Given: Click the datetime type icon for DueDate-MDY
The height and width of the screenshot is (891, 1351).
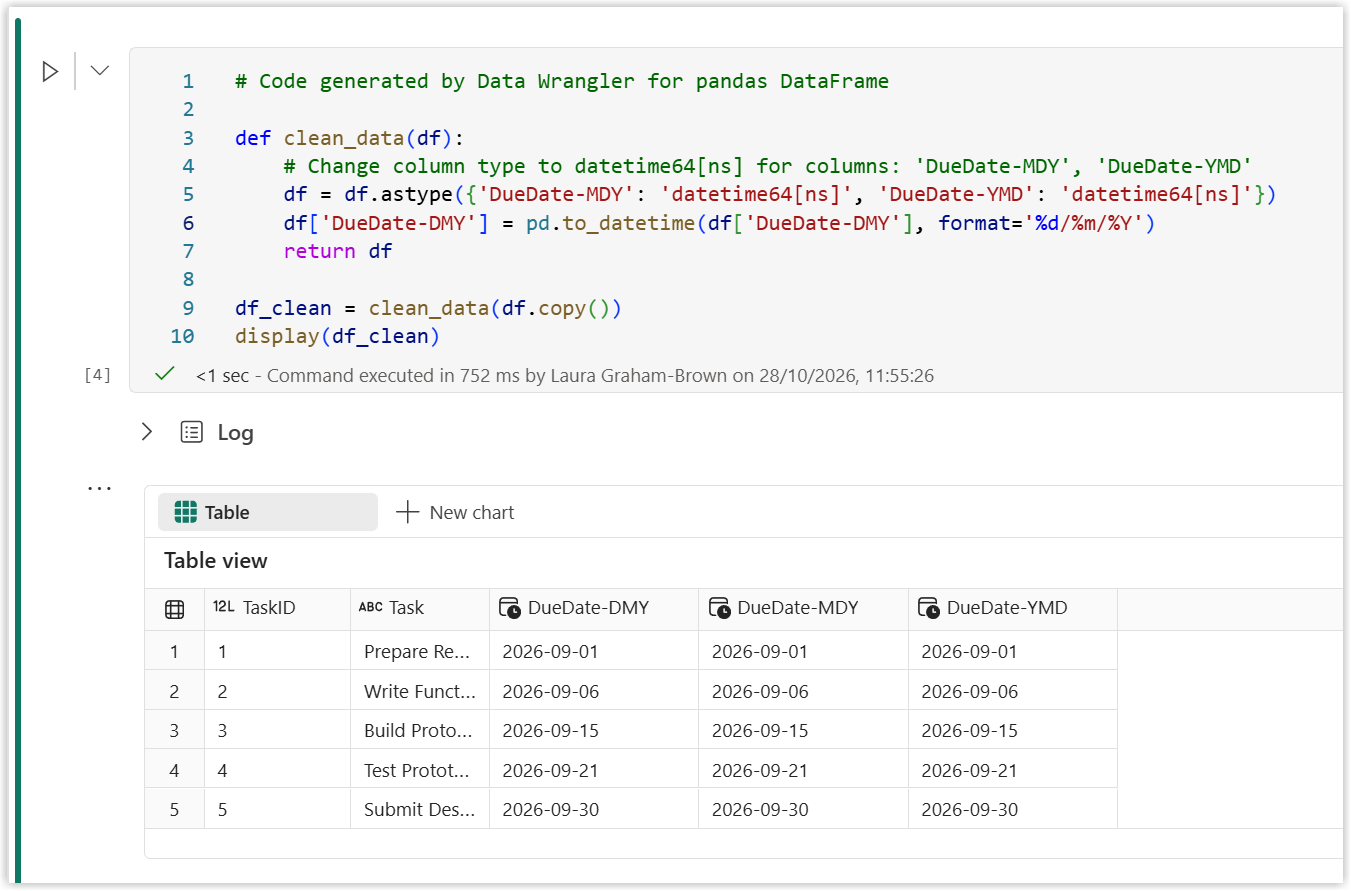Looking at the screenshot, I should tap(720, 608).
